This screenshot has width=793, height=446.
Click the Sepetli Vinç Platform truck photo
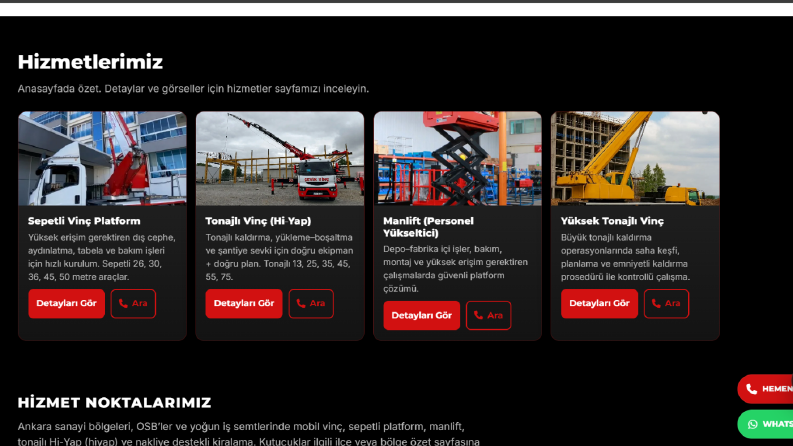(102, 158)
